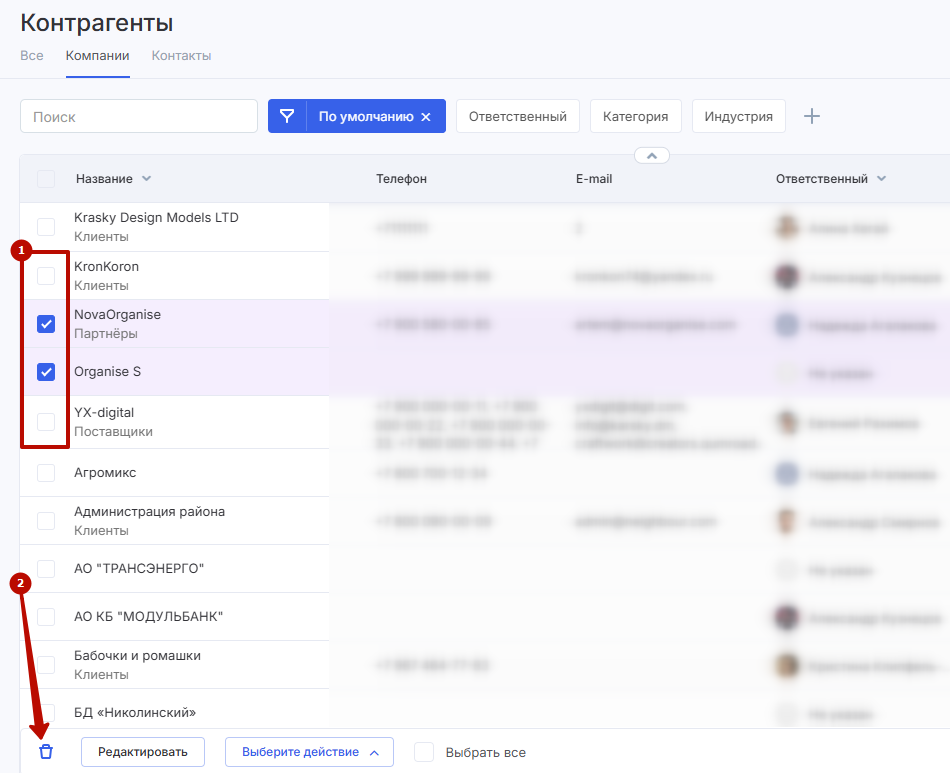Open the «Выберите действие» dropdown
This screenshot has height=773, width=950.
309,752
